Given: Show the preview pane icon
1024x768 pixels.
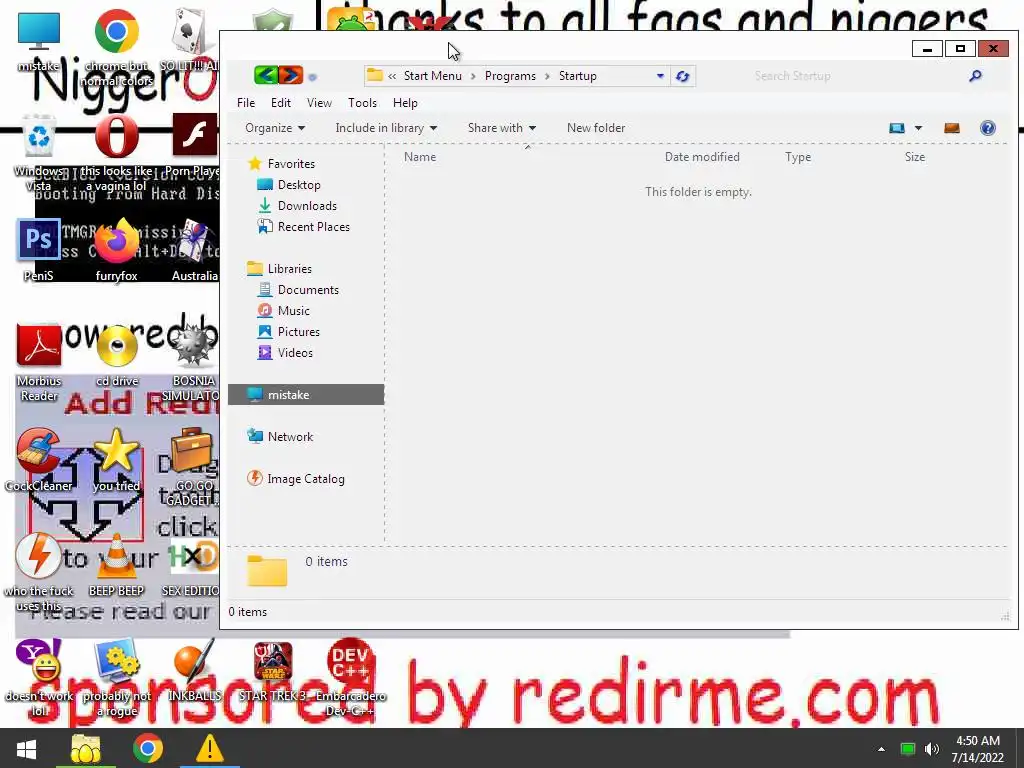Looking at the screenshot, I should point(952,128).
